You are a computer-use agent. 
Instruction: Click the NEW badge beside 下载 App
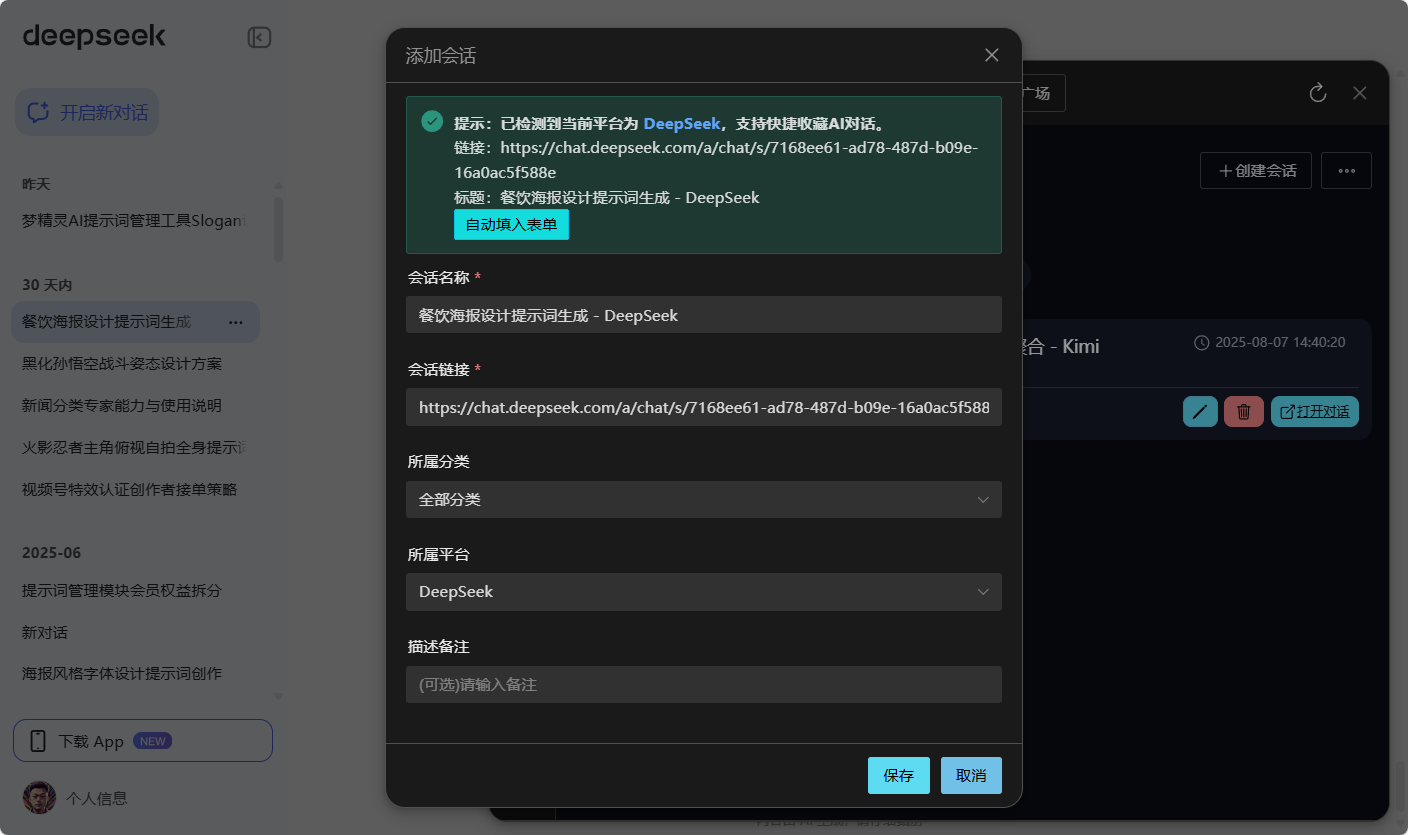coord(153,741)
